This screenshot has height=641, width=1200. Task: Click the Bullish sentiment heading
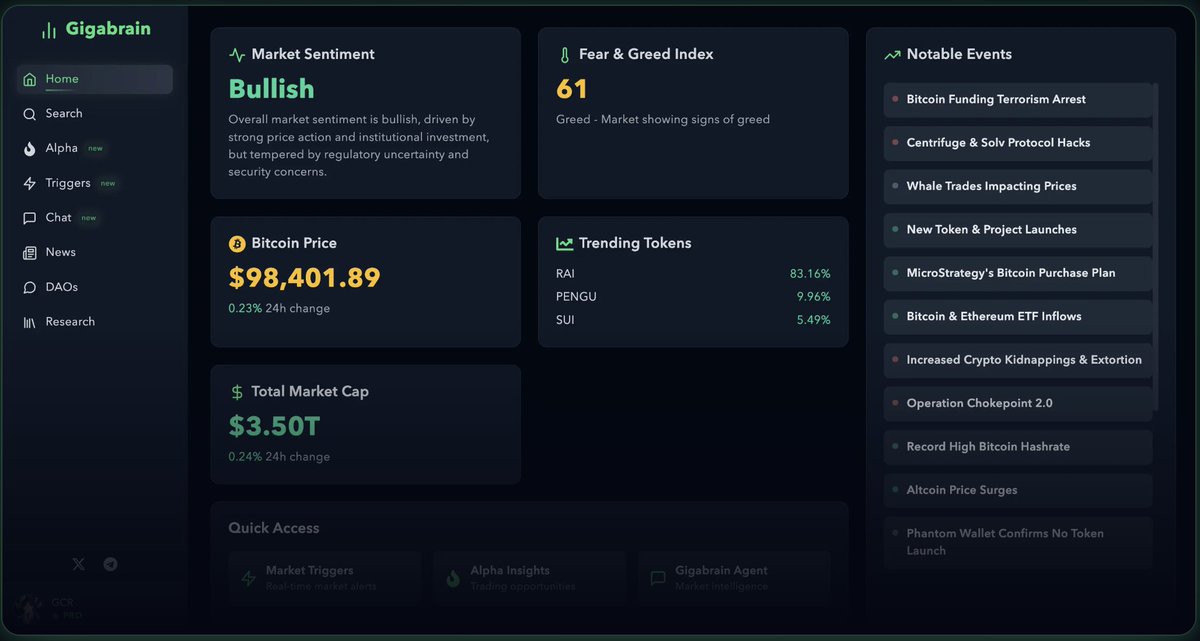coord(271,89)
